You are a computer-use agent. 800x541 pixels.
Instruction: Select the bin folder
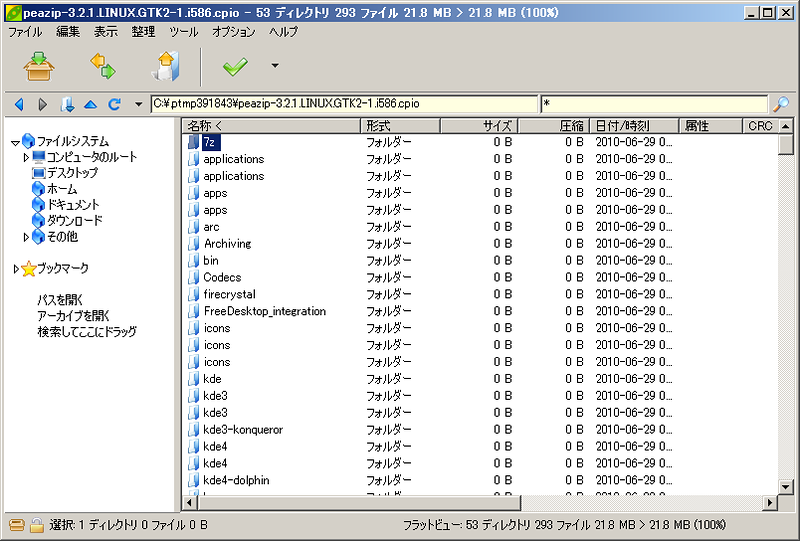pos(211,261)
